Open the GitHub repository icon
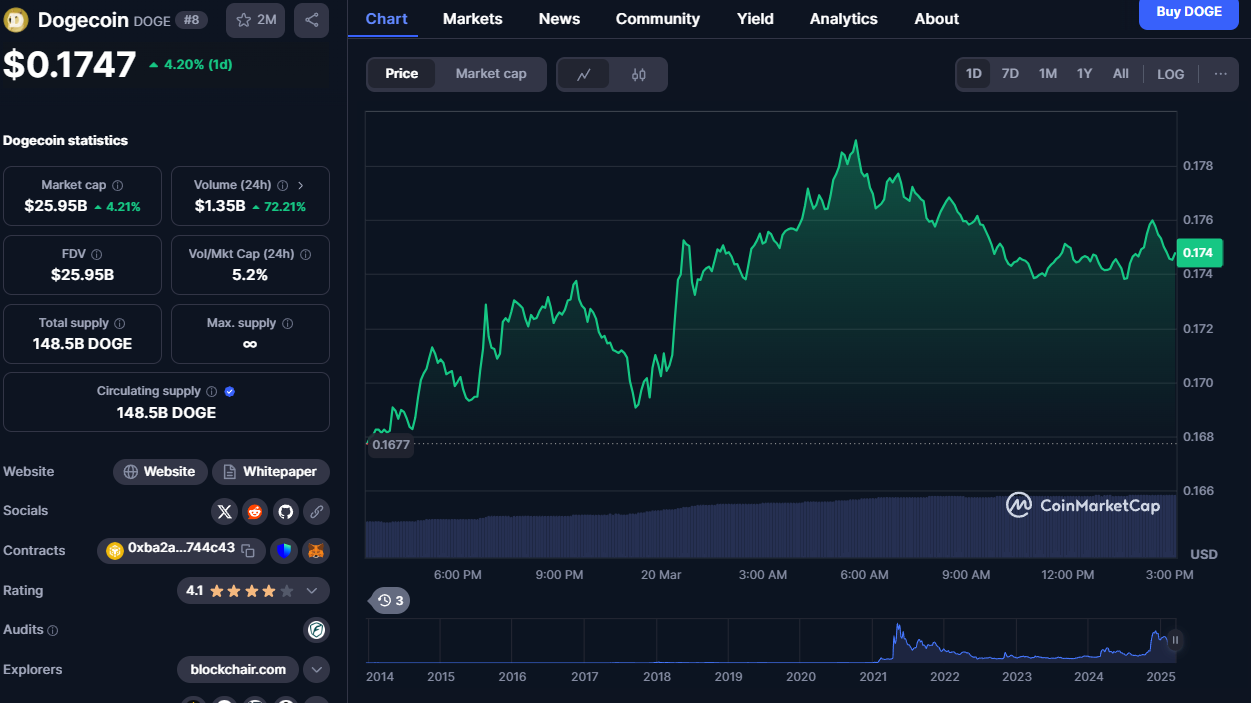1251x703 pixels. (x=286, y=511)
